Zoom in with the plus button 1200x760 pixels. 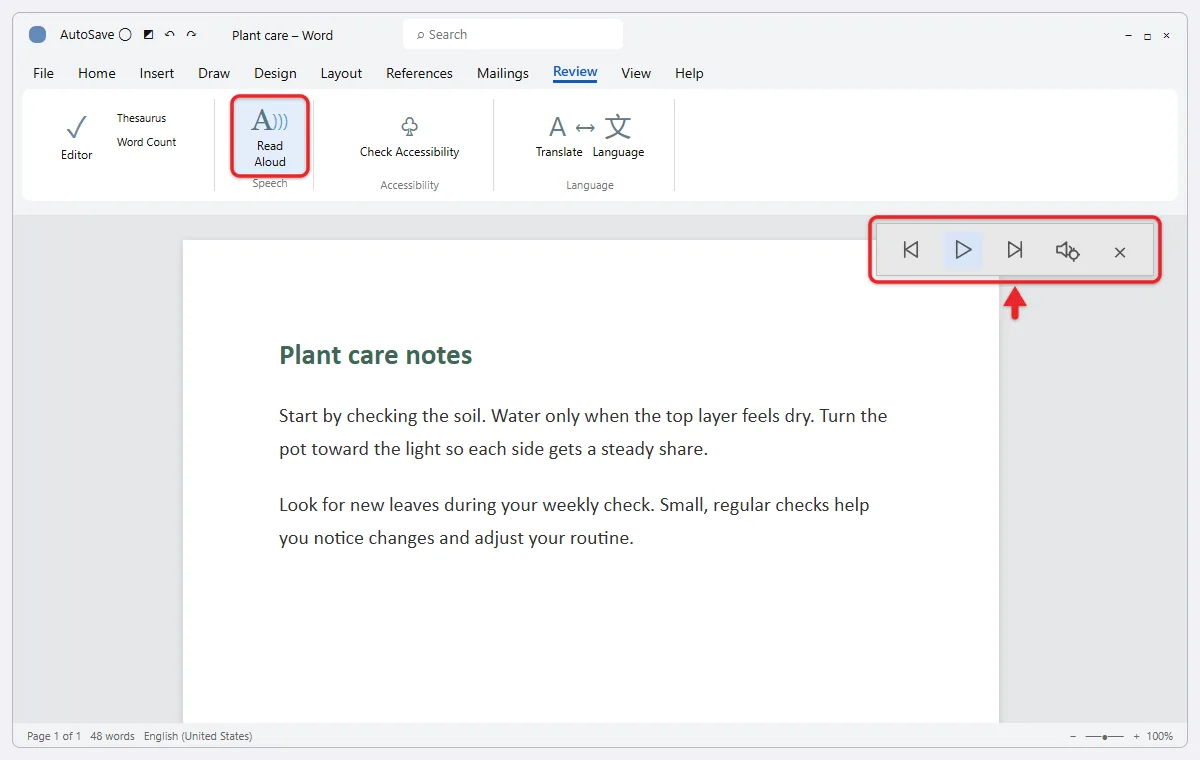1136,736
